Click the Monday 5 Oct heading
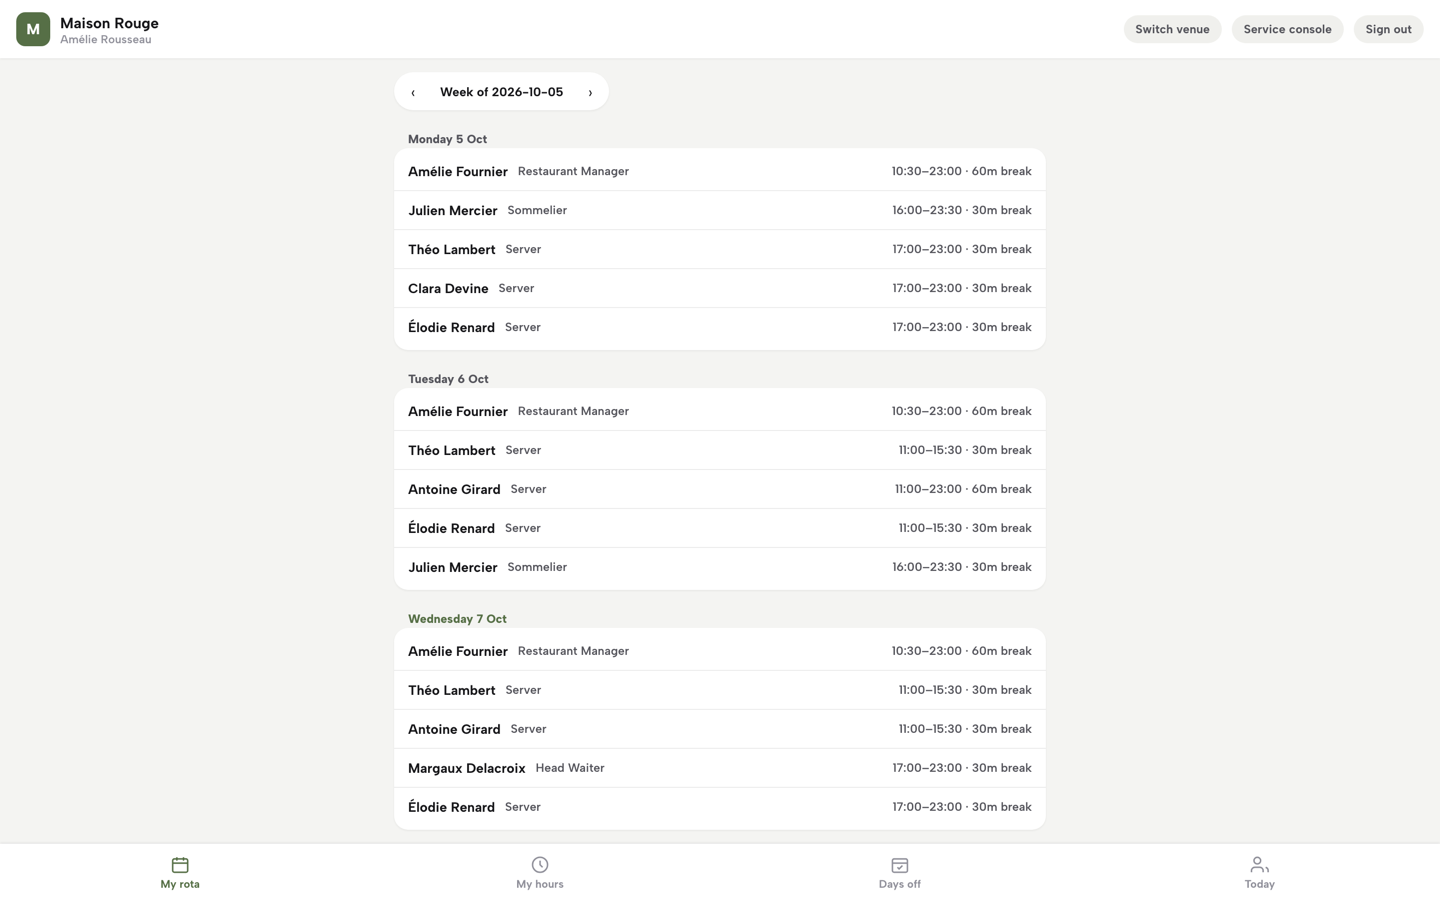This screenshot has height=900, width=1440. pos(447,139)
